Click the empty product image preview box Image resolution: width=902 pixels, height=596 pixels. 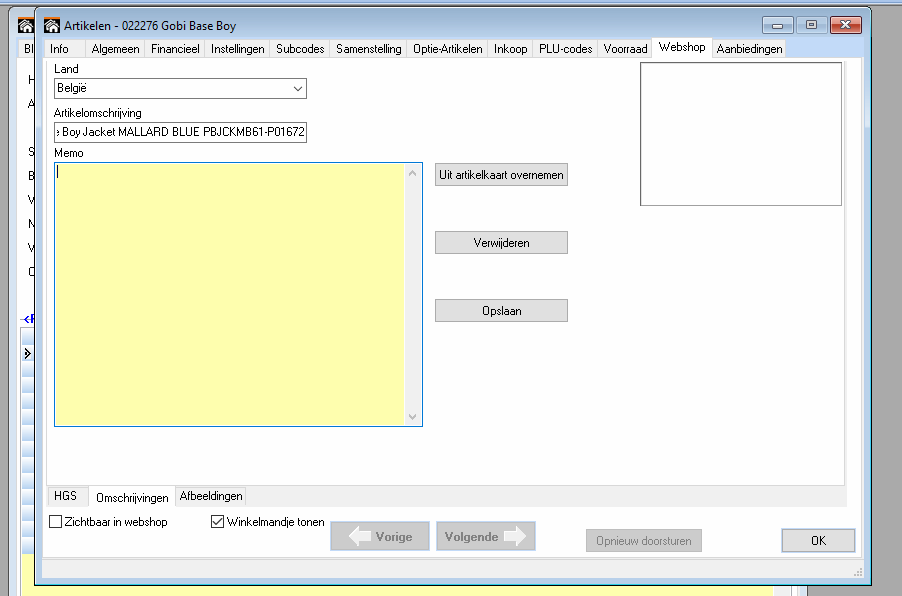point(740,134)
